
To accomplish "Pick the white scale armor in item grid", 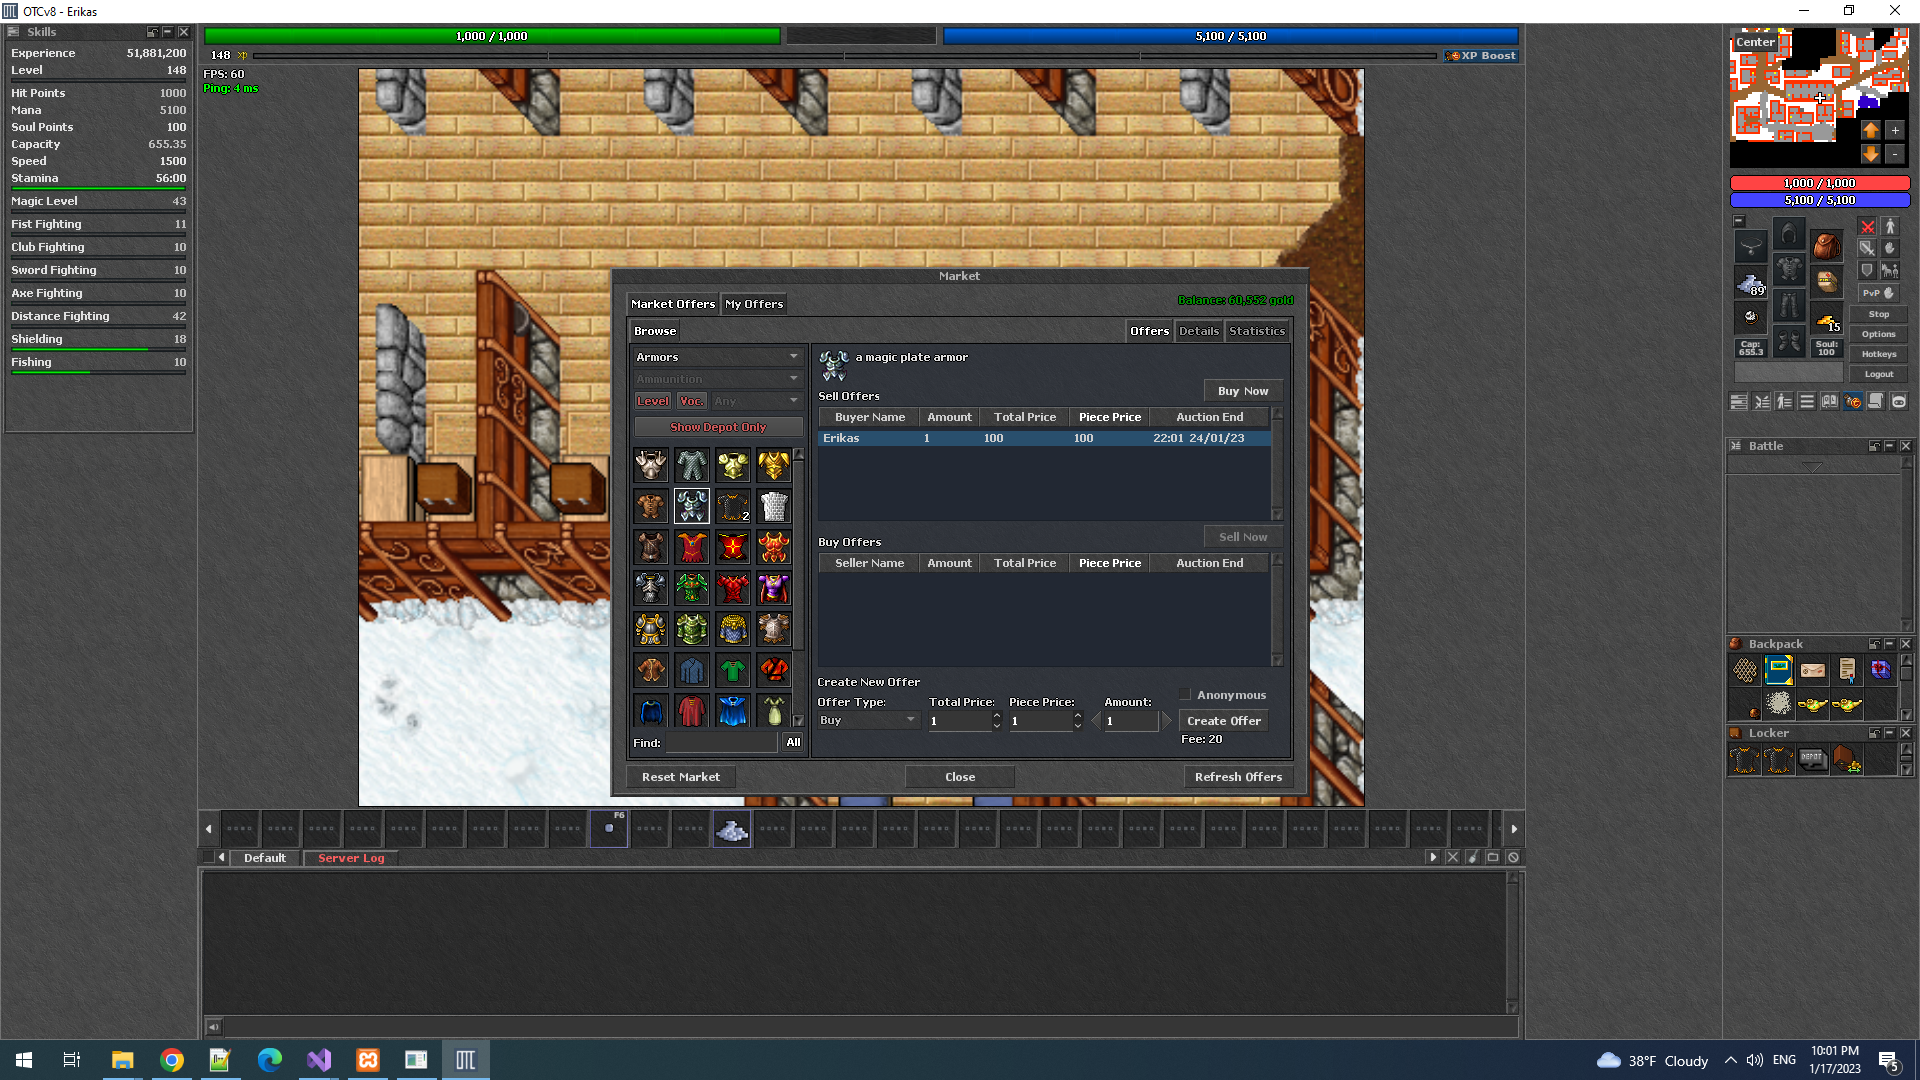I will point(774,506).
